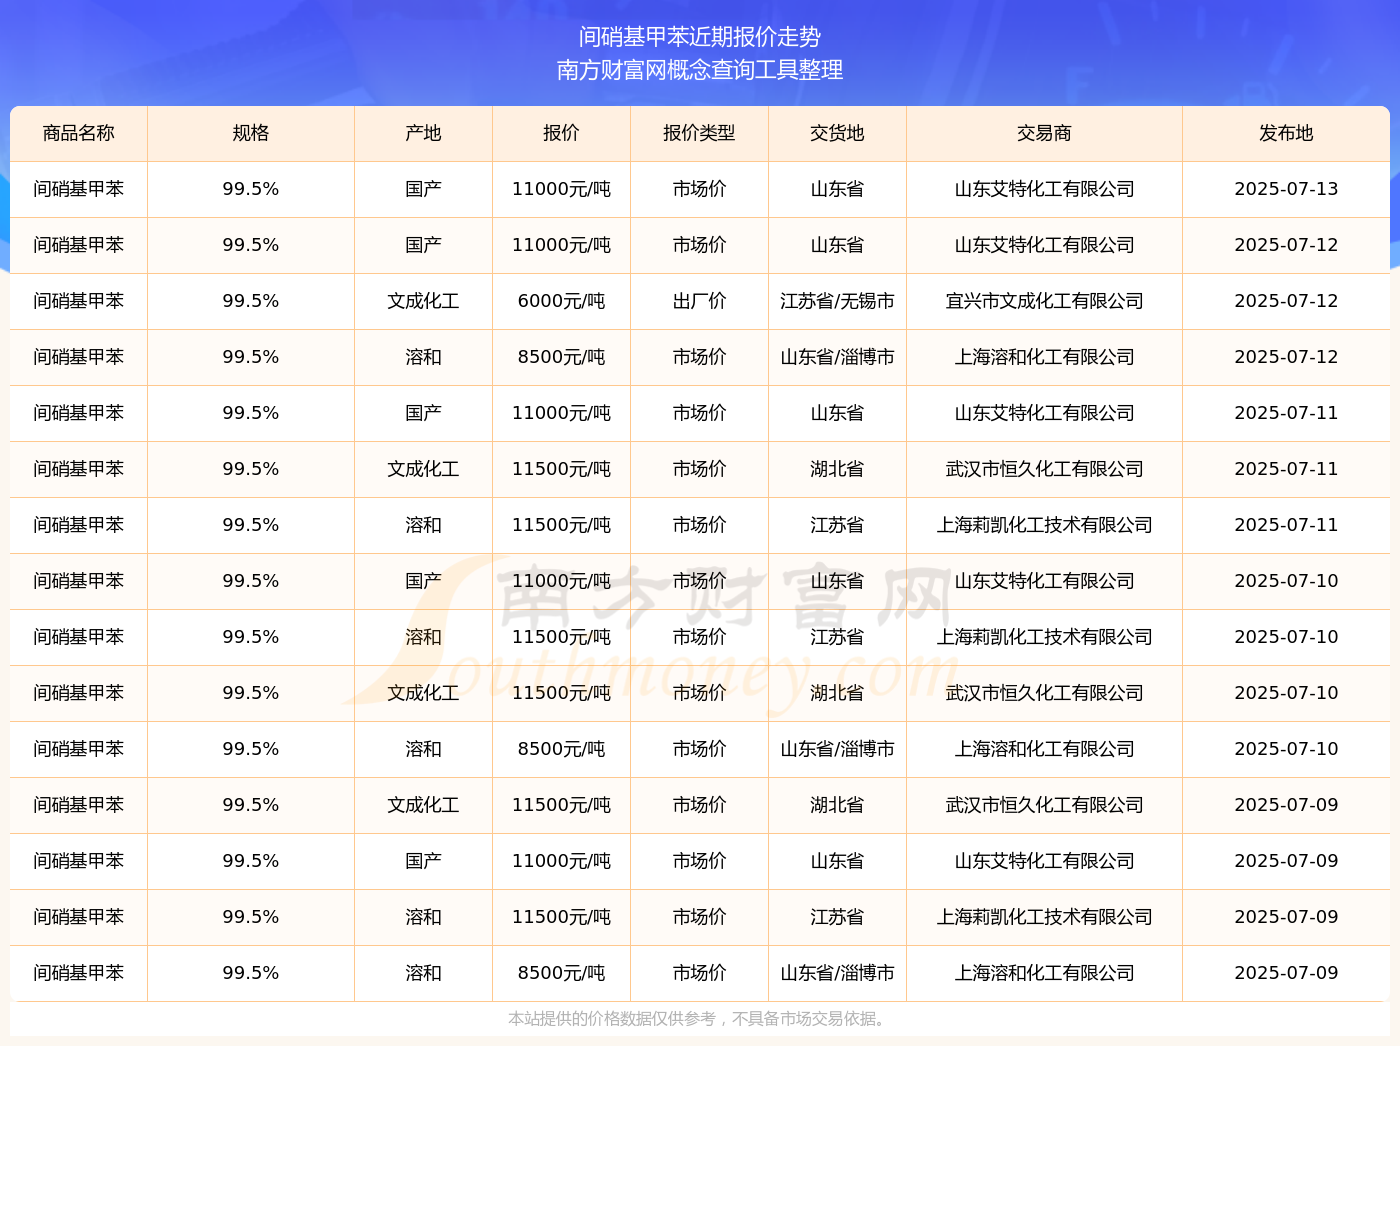Click 湖北省 in the 2025-07-11 row

(837, 469)
